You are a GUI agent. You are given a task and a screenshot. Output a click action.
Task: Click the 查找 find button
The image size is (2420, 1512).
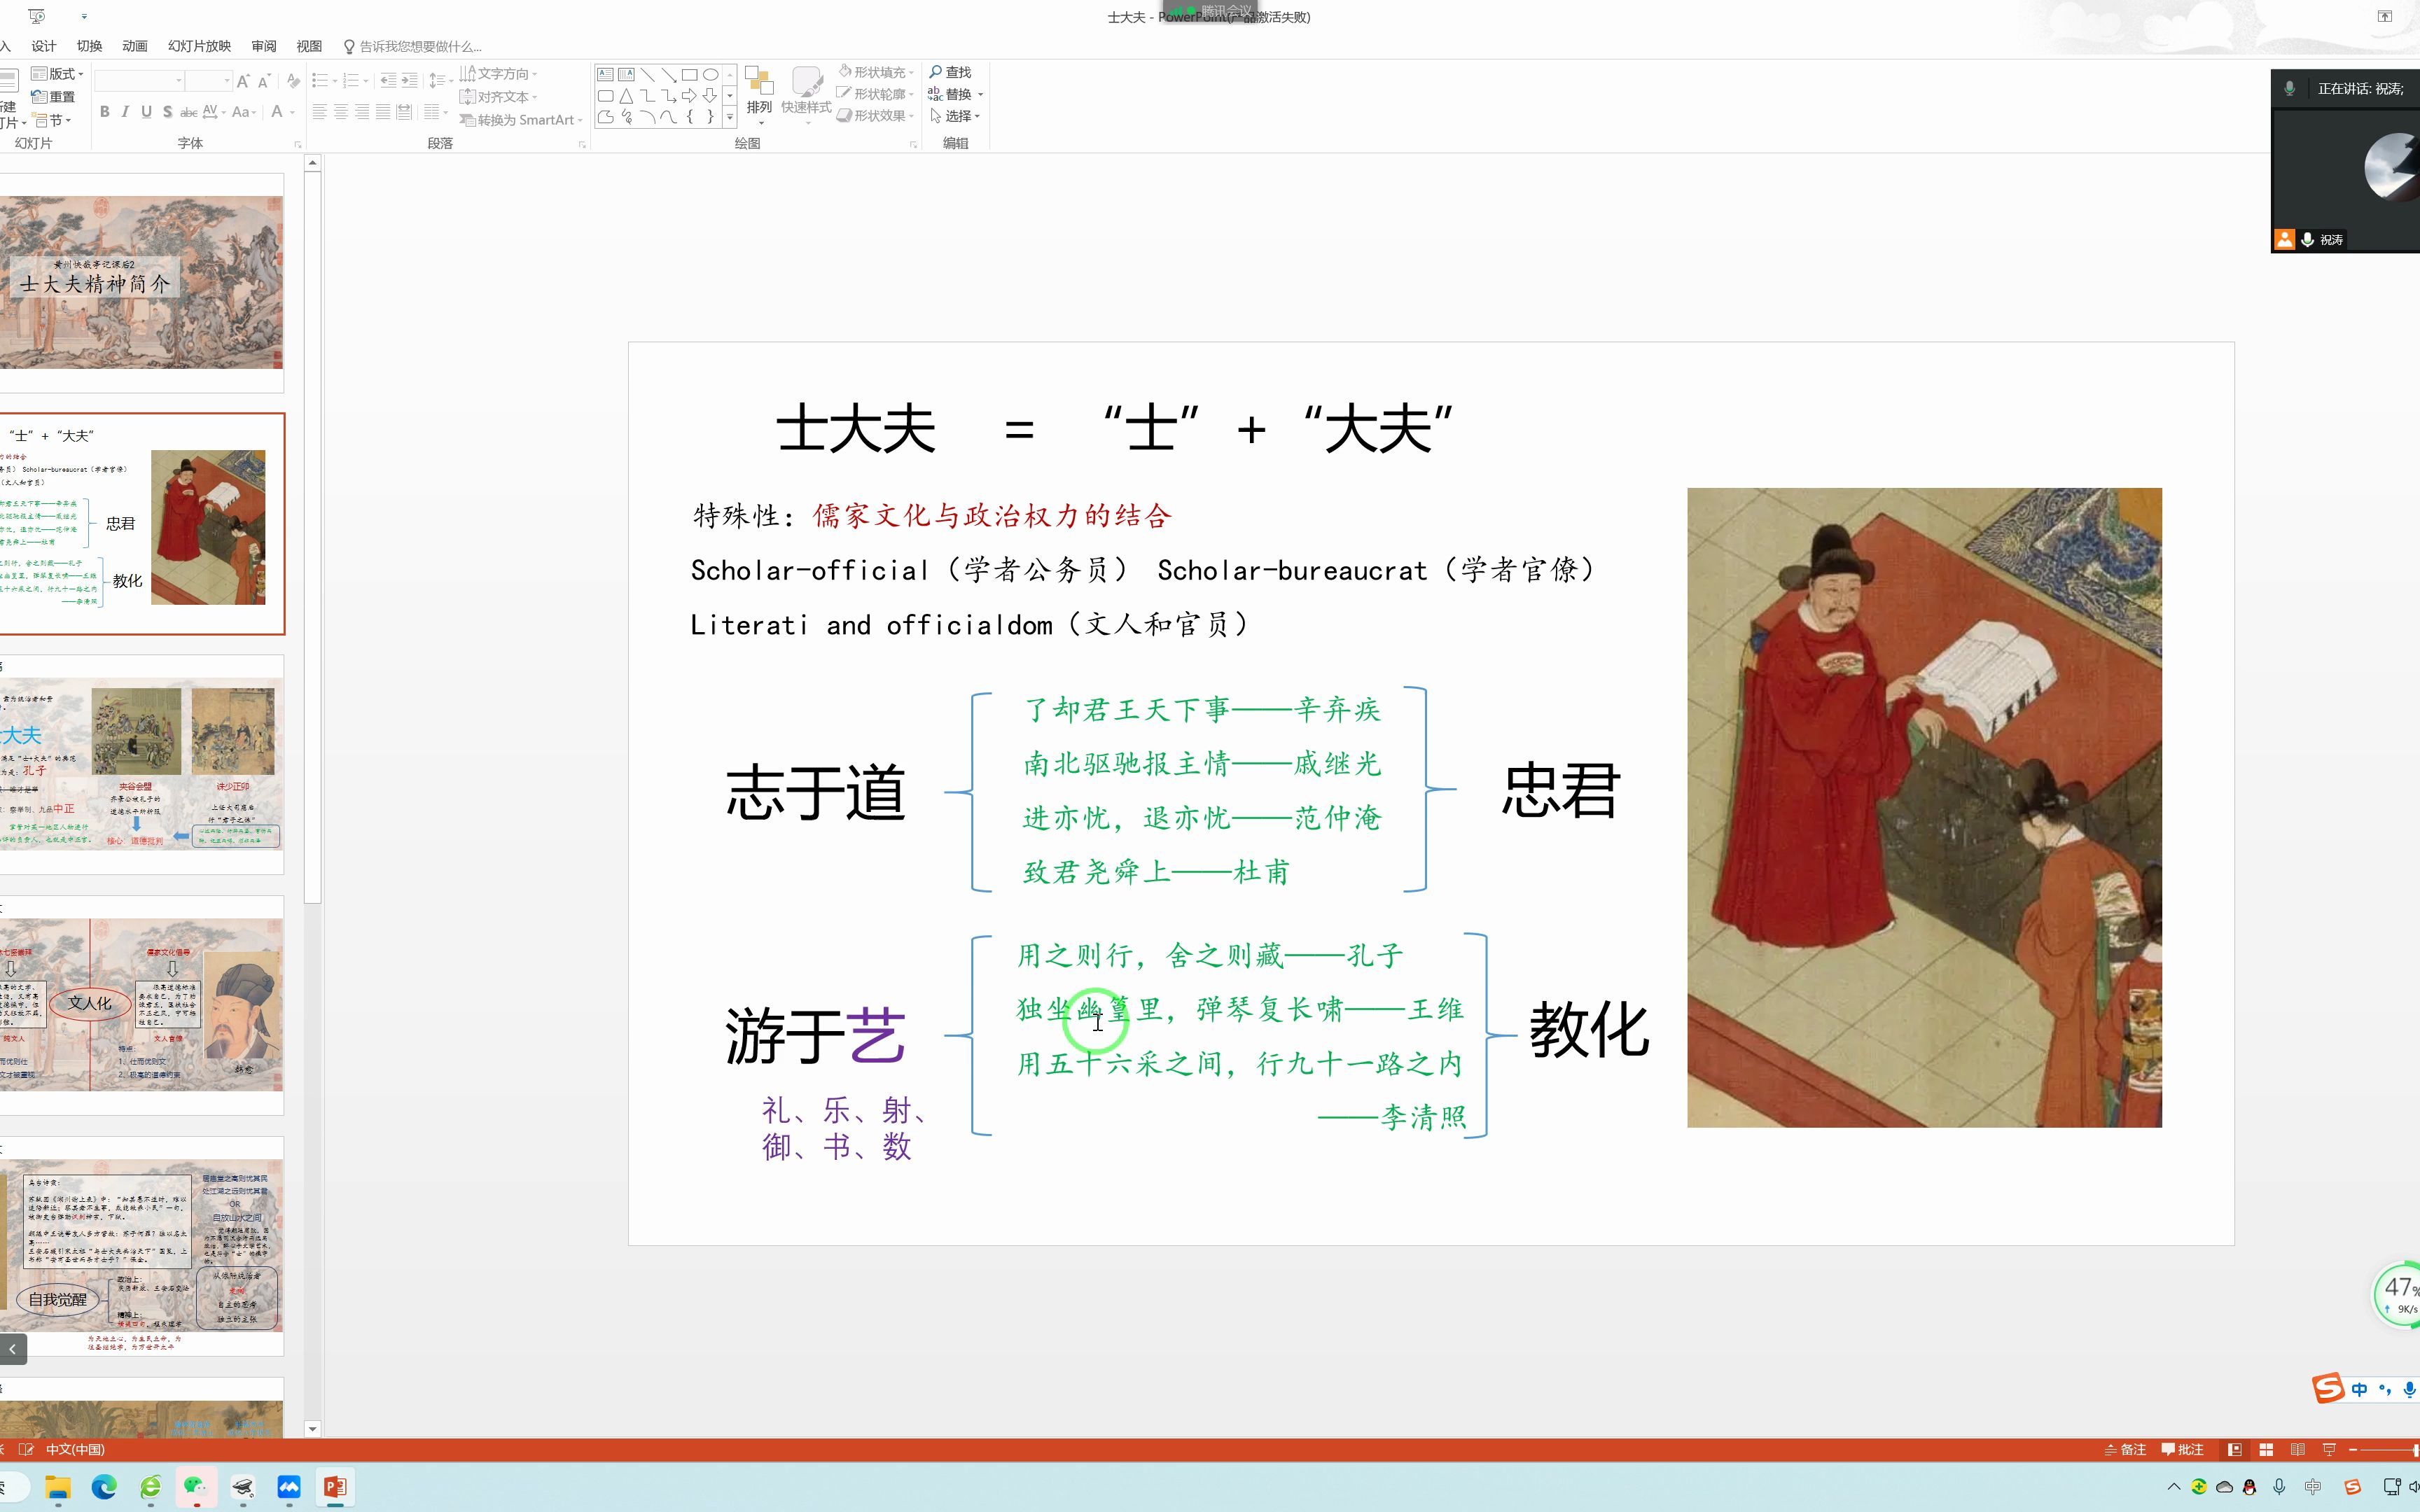[950, 72]
